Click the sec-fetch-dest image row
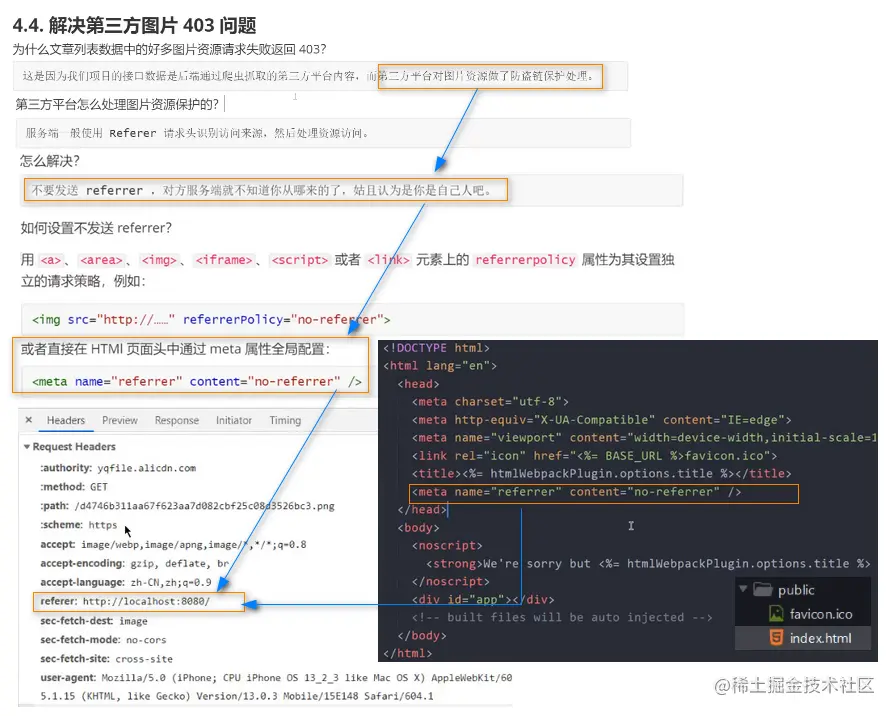The width and height of the screenshot is (895, 716). point(94,621)
